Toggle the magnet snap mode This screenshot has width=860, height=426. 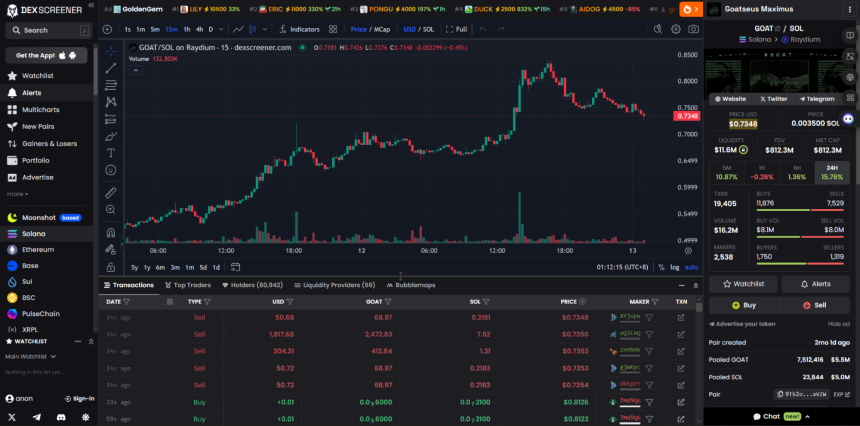[x=111, y=232]
